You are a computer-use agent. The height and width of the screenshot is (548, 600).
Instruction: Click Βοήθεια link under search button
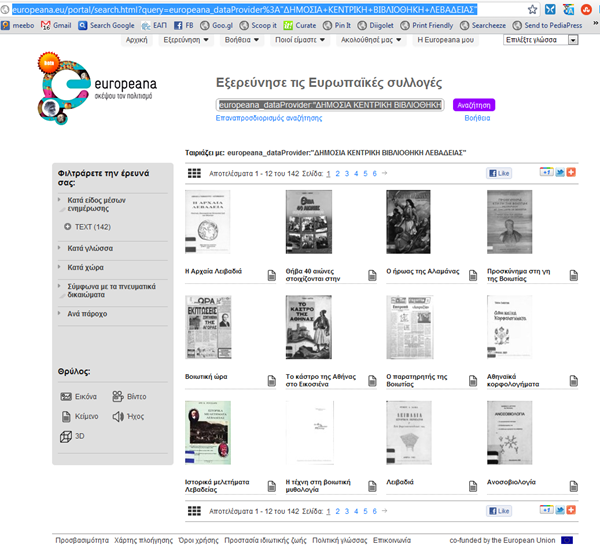coord(477,118)
